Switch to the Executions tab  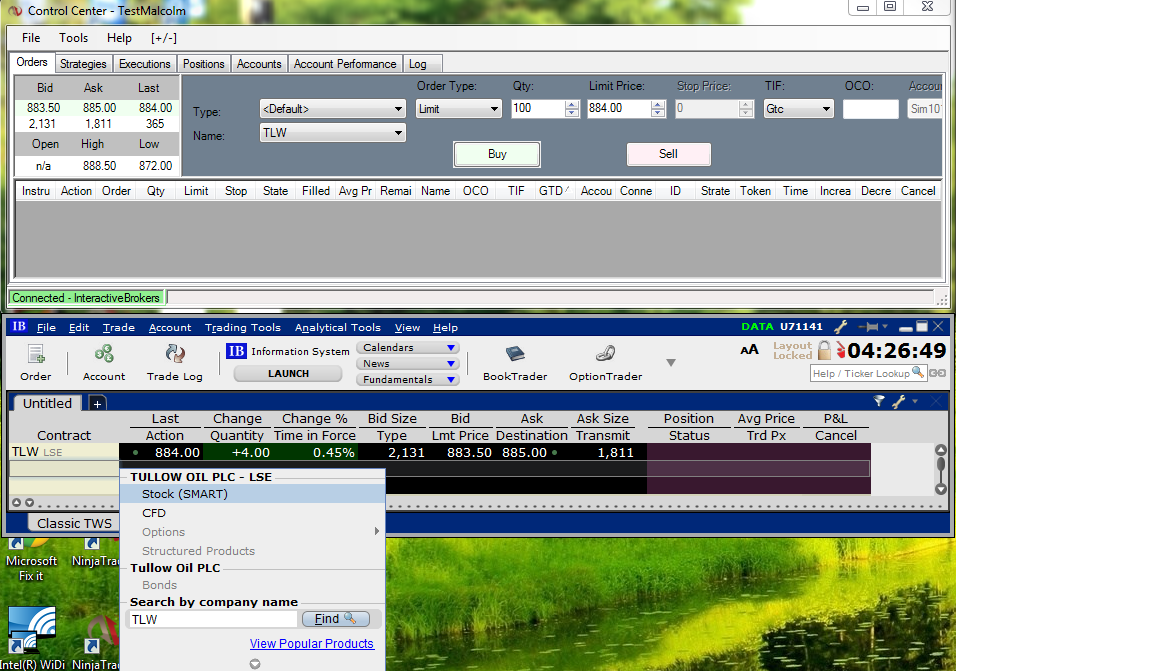[x=145, y=64]
